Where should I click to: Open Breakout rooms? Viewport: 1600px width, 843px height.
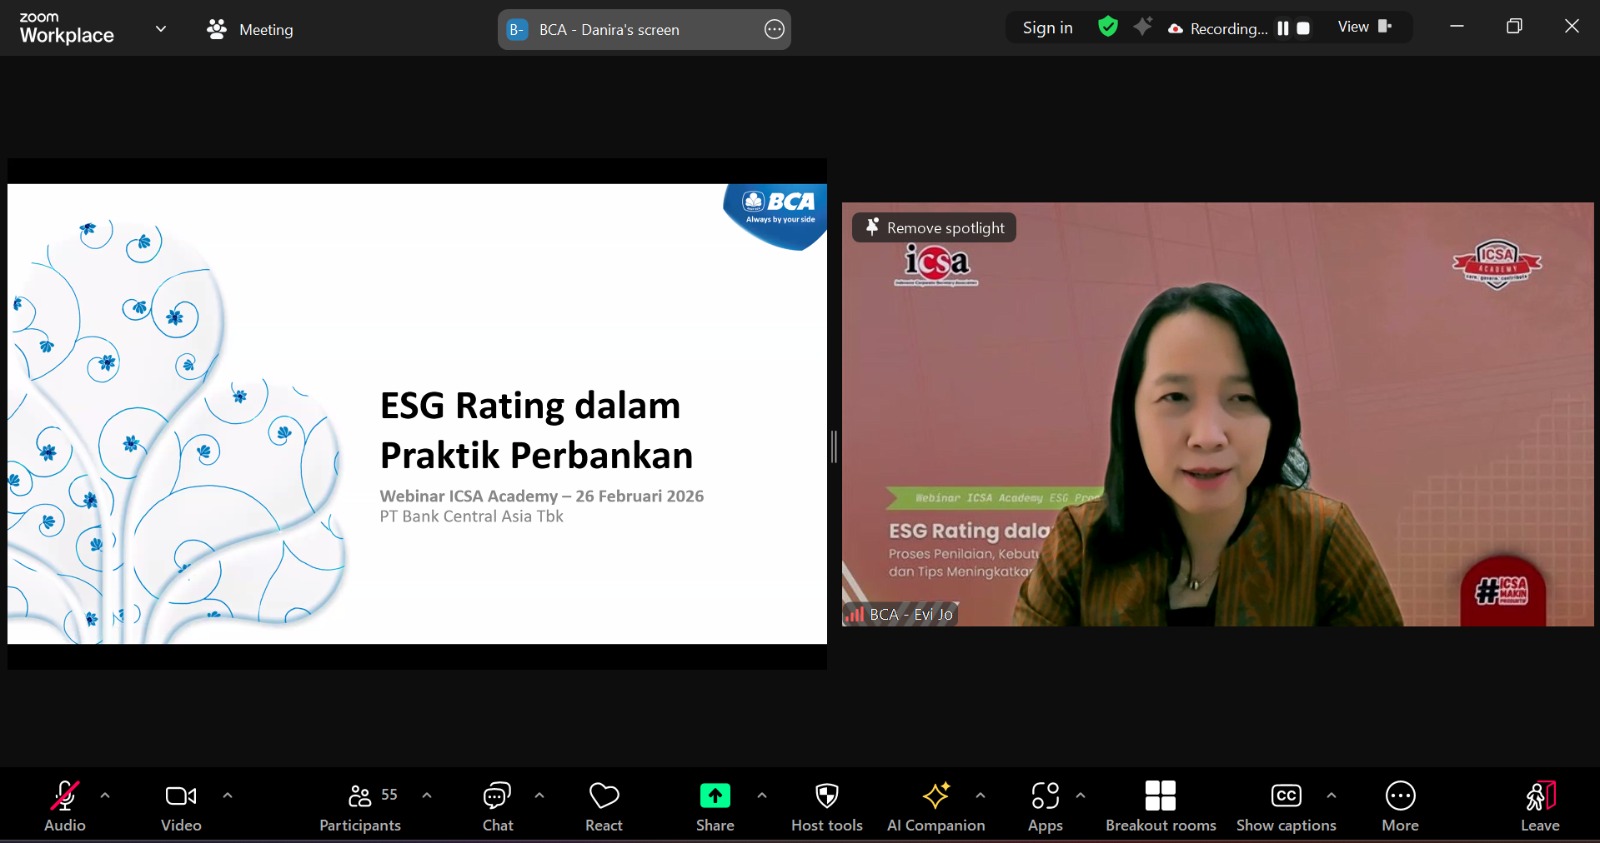(1161, 806)
